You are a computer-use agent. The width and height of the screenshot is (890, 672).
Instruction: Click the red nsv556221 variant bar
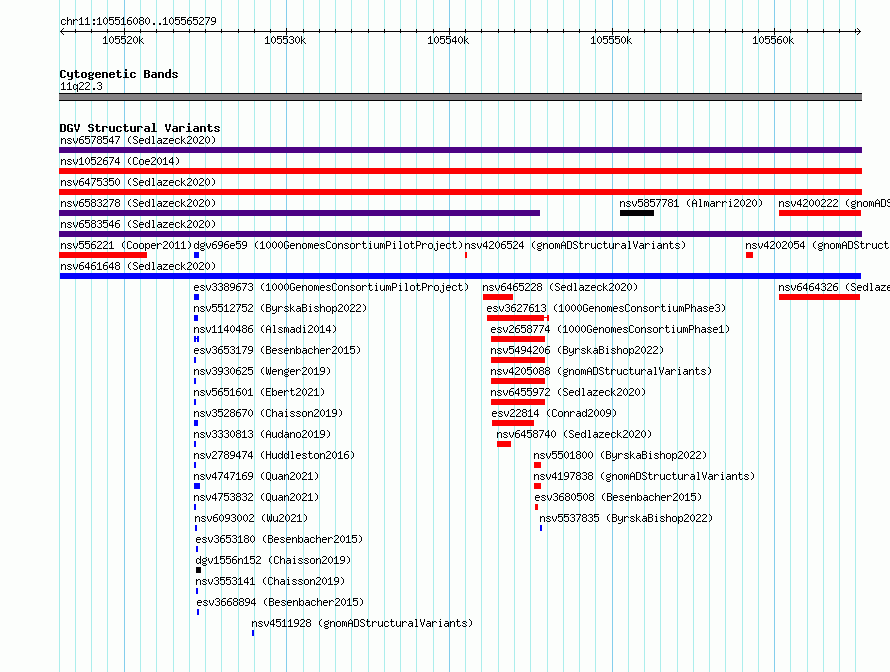coord(103,255)
